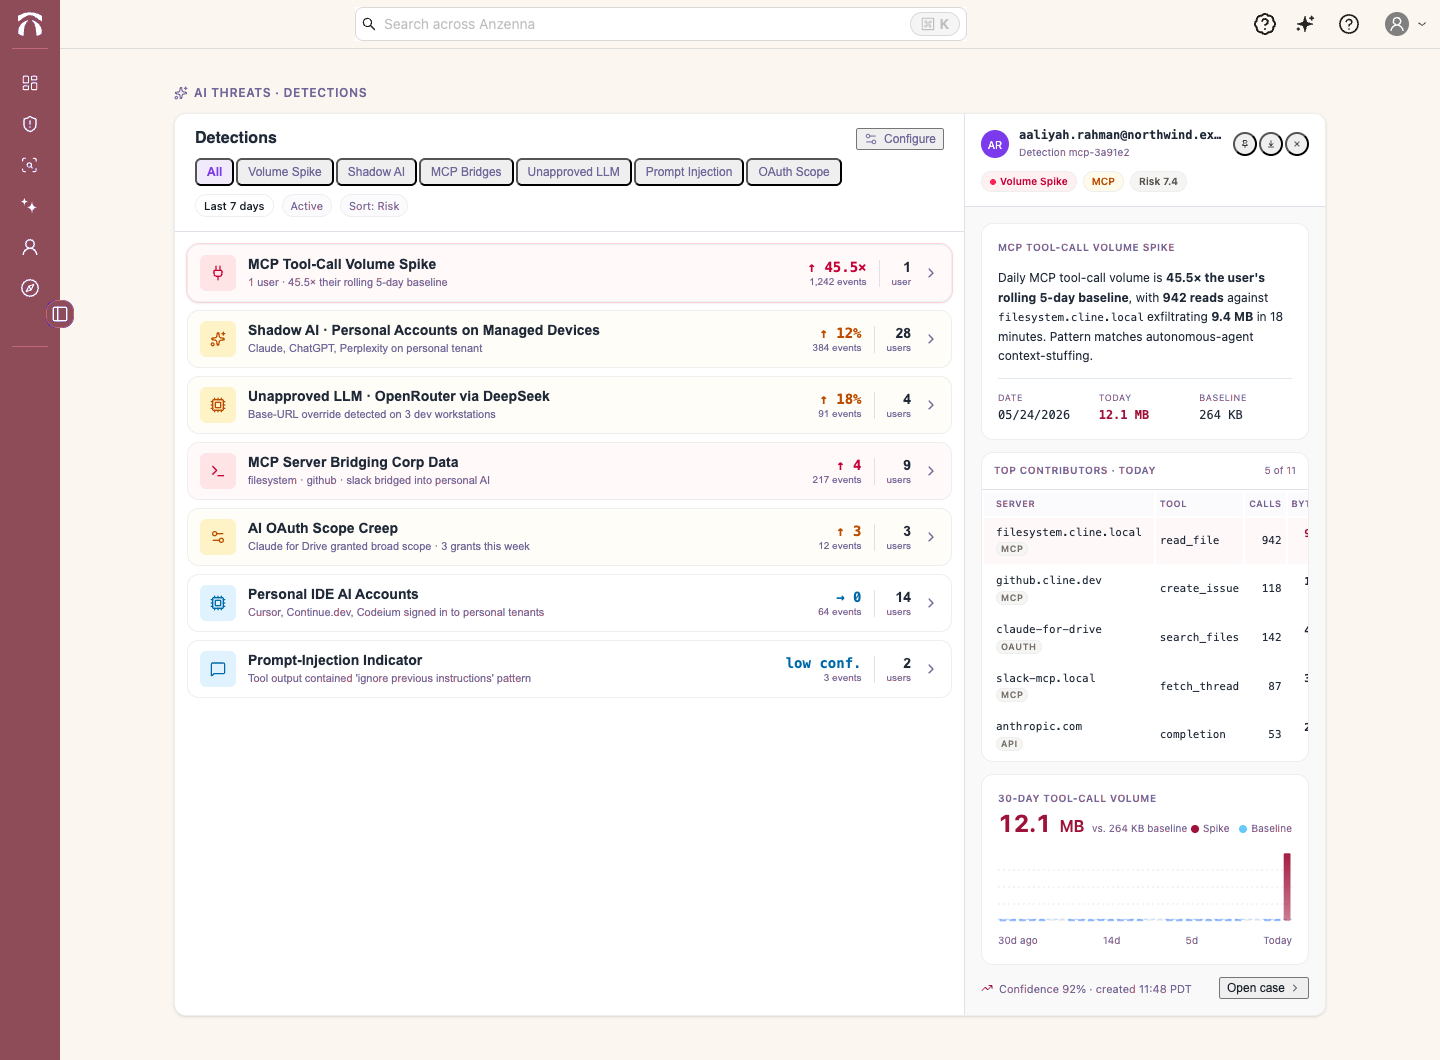Image resolution: width=1440 pixels, height=1060 pixels.
Task: Close the detection detail panel
Action: click(1297, 144)
